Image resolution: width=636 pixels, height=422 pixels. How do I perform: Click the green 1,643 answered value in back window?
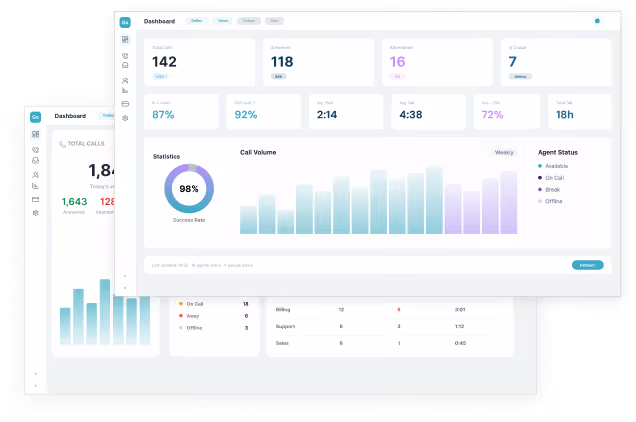click(74, 202)
